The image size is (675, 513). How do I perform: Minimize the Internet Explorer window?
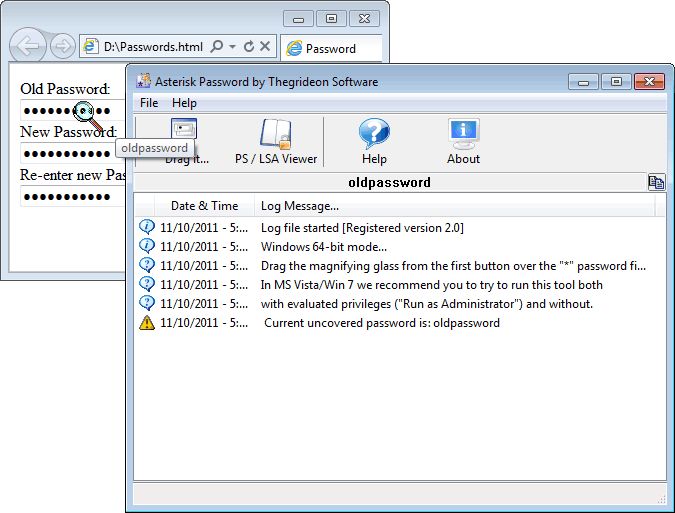click(298, 19)
